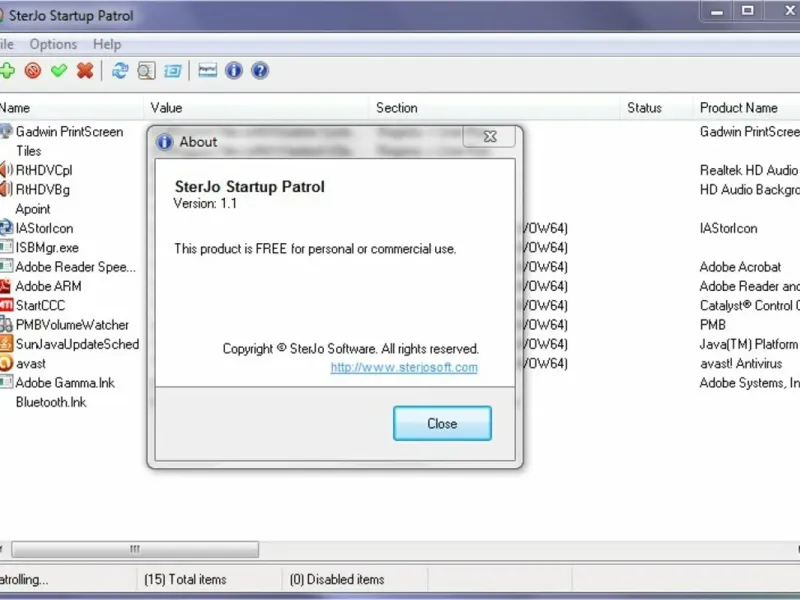Screen dimensions: 800x600
Task: Click the magnifier search toolbar icon
Action: pos(146,70)
